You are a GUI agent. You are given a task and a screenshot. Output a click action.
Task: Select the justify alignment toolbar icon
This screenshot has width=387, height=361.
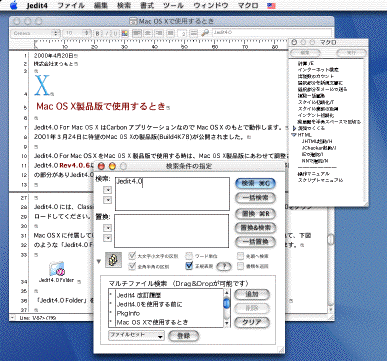tap(170, 33)
